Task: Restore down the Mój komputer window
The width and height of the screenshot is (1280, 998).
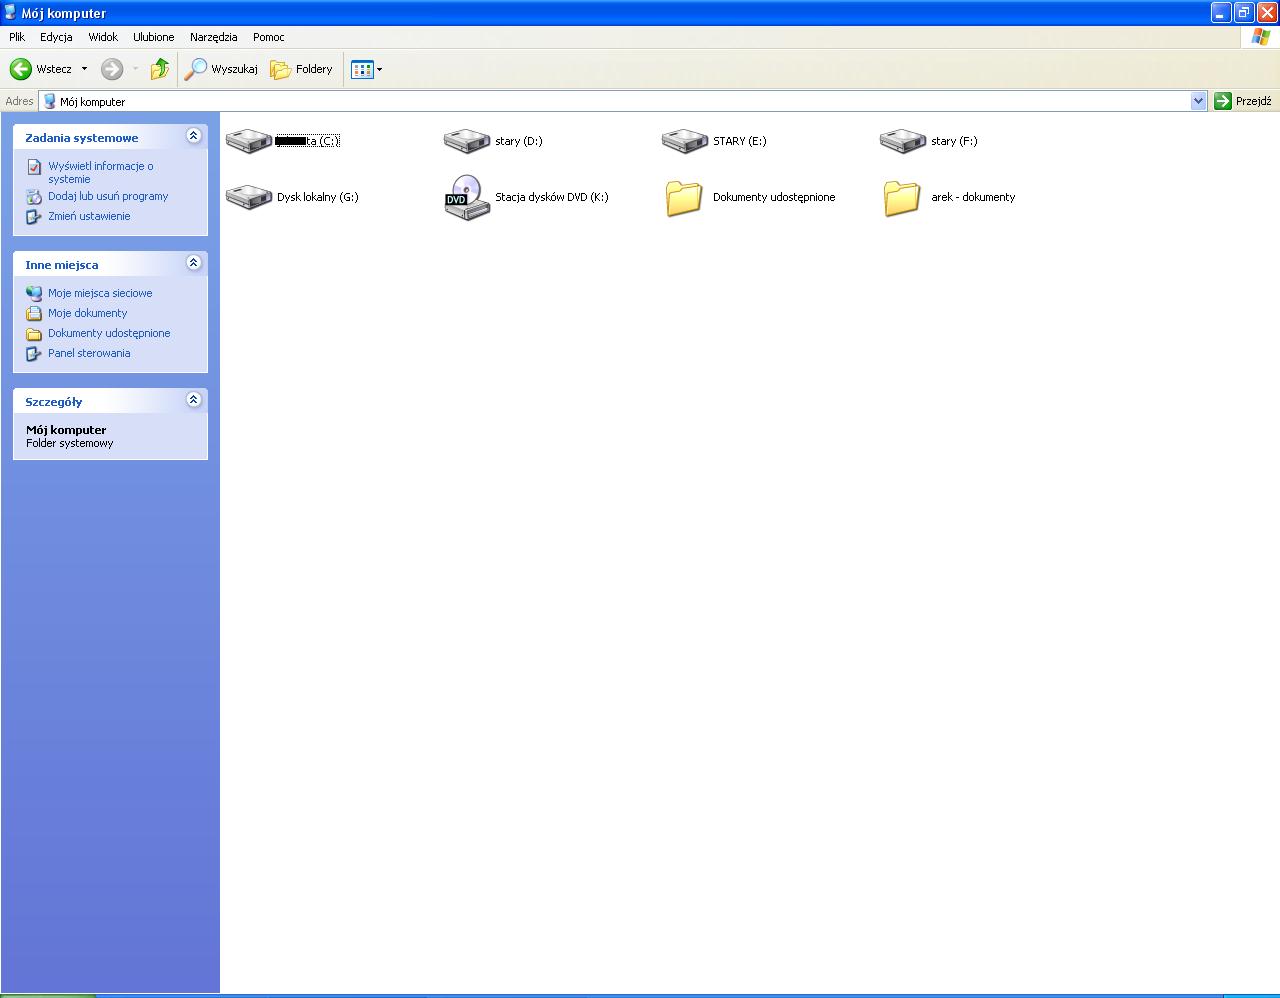Action: pyautogui.click(x=1244, y=13)
